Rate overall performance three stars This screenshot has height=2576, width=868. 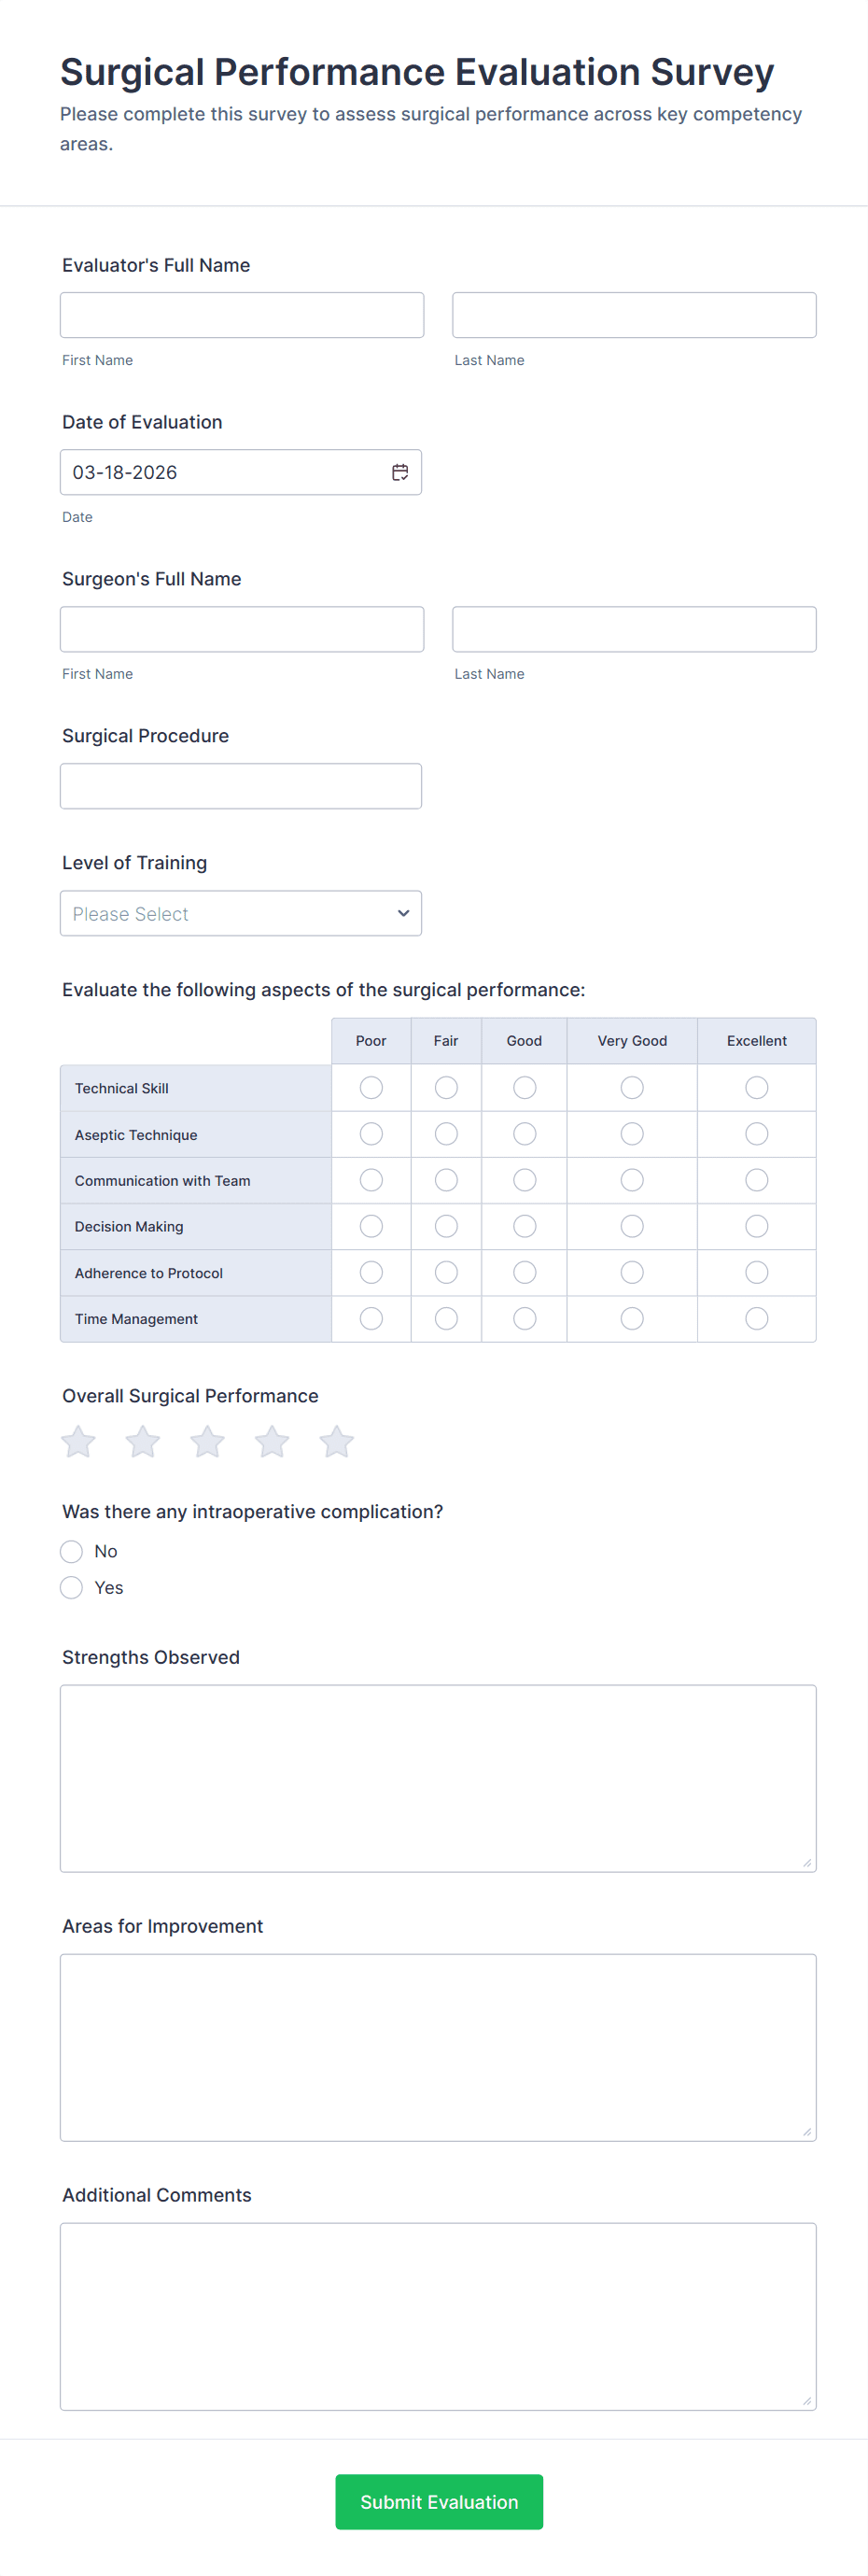pyautogui.click(x=207, y=1441)
